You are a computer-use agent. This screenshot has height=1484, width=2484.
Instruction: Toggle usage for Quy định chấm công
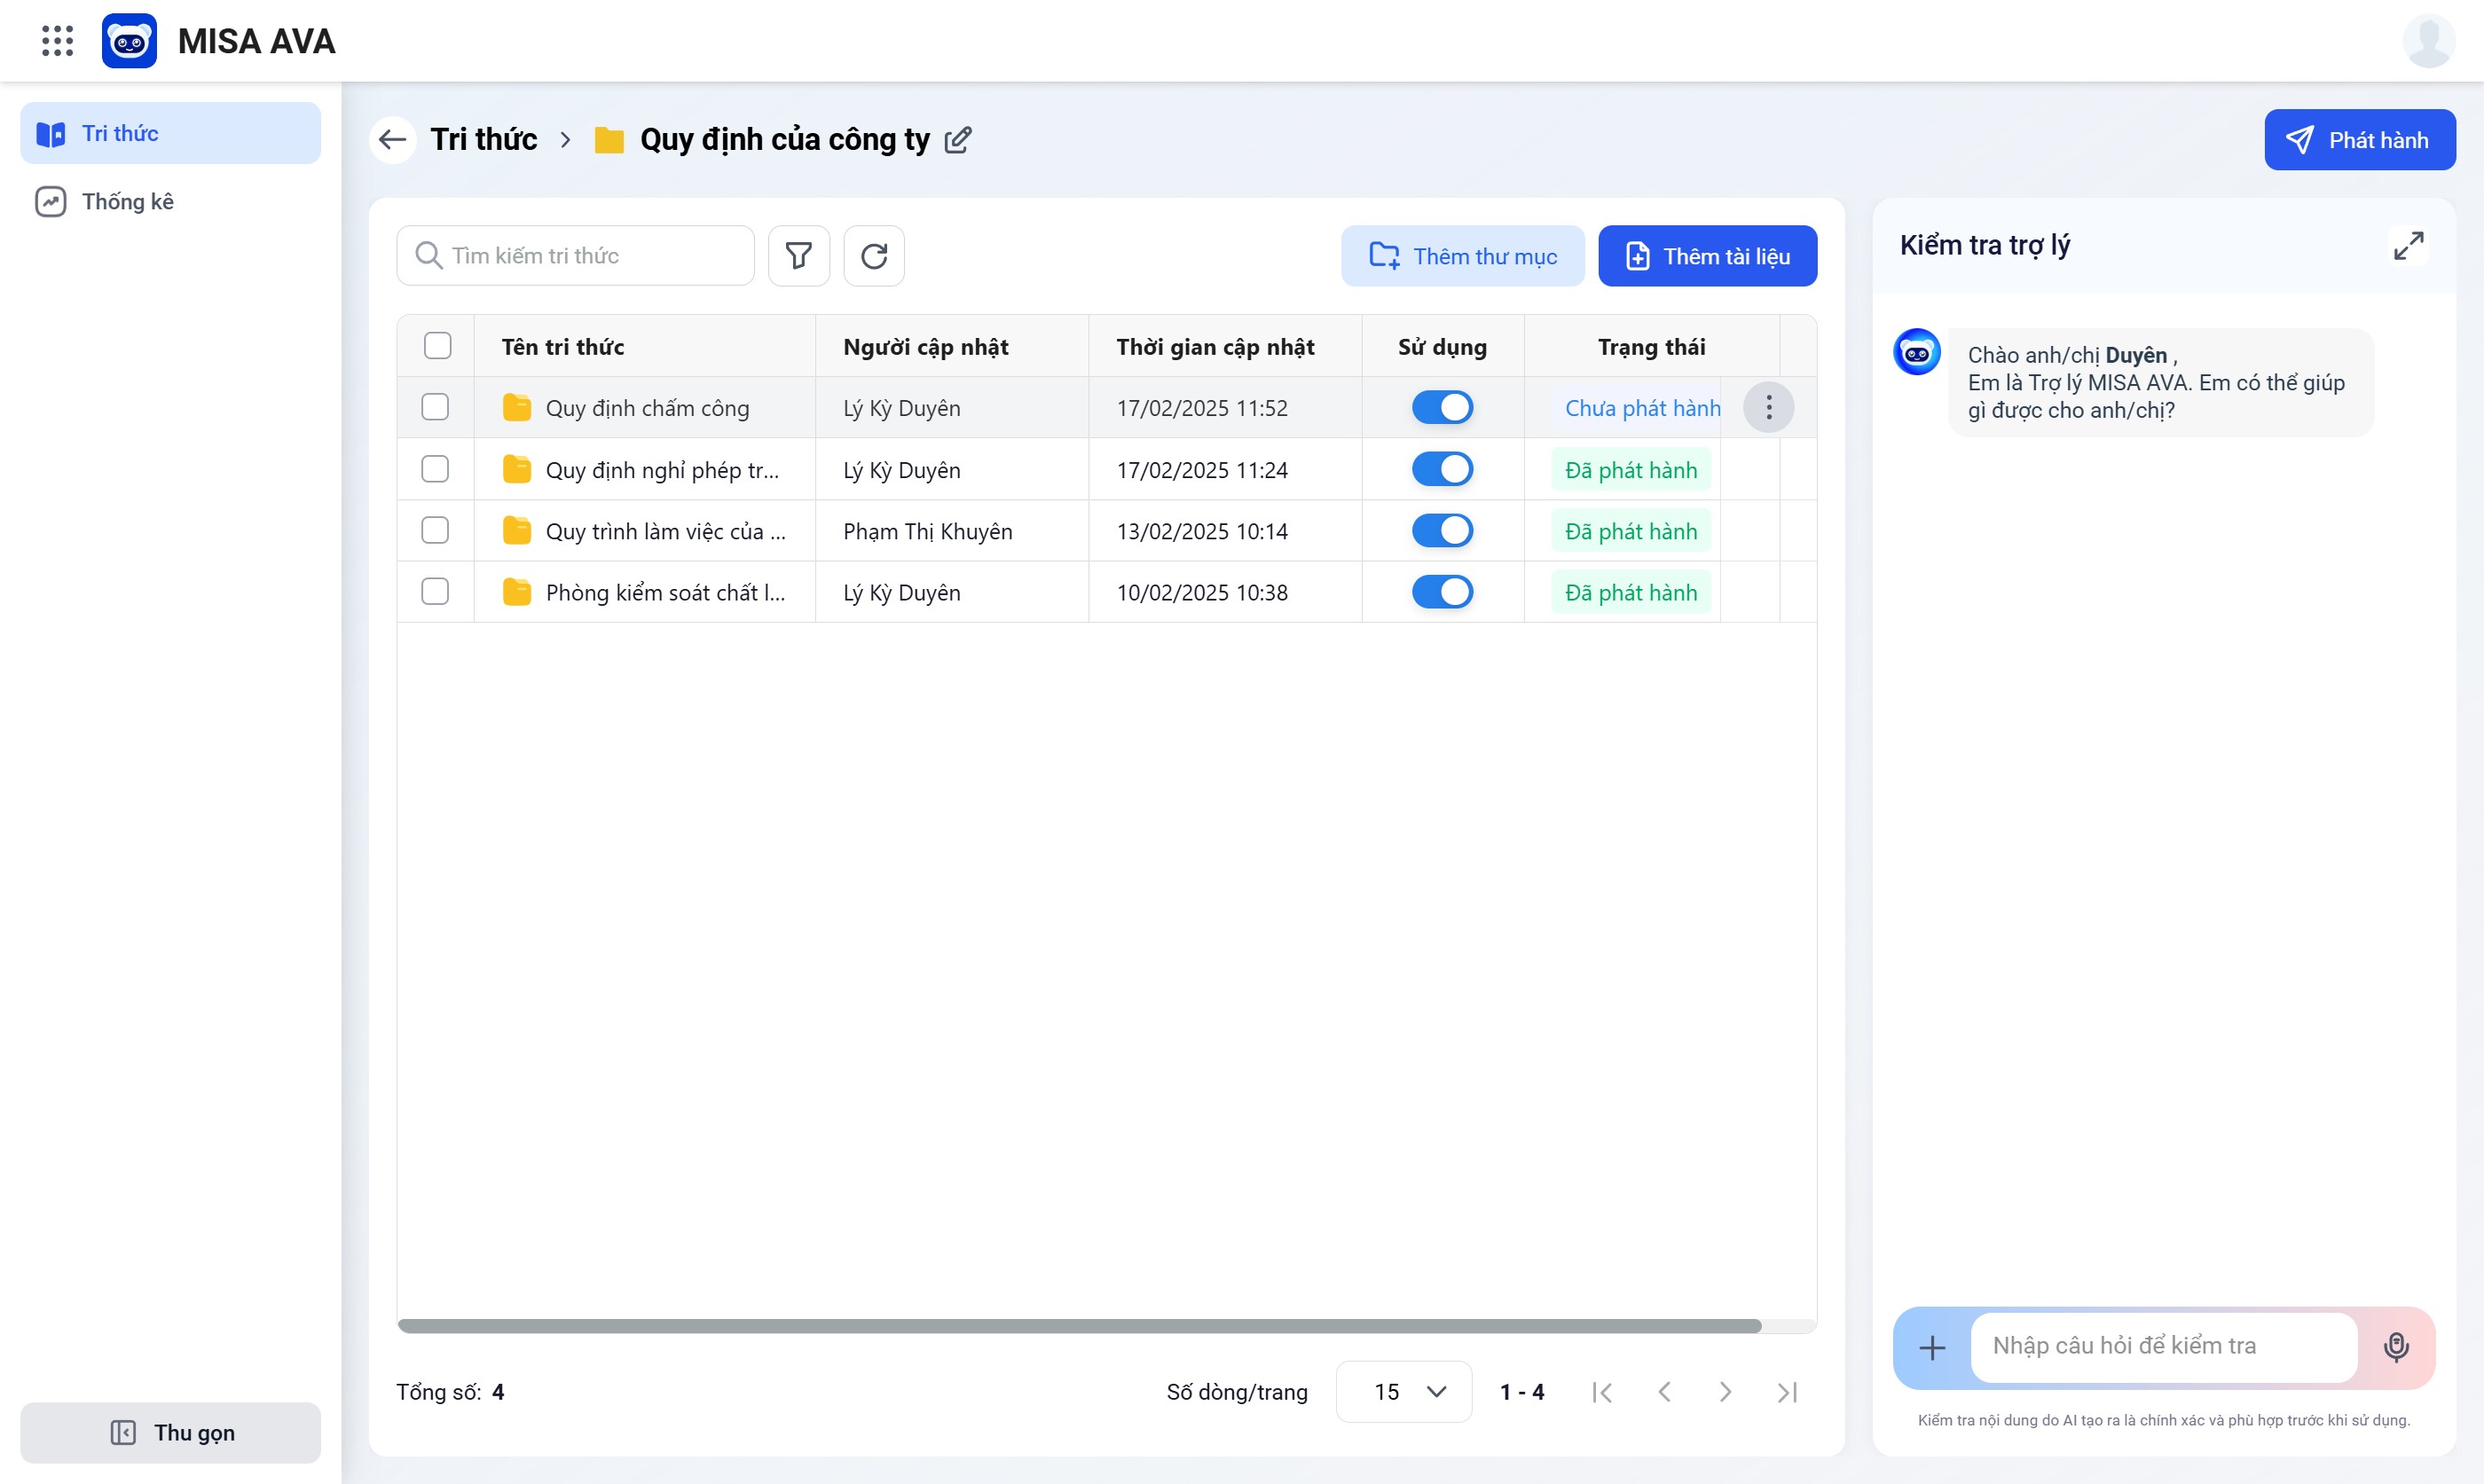coord(1442,407)
